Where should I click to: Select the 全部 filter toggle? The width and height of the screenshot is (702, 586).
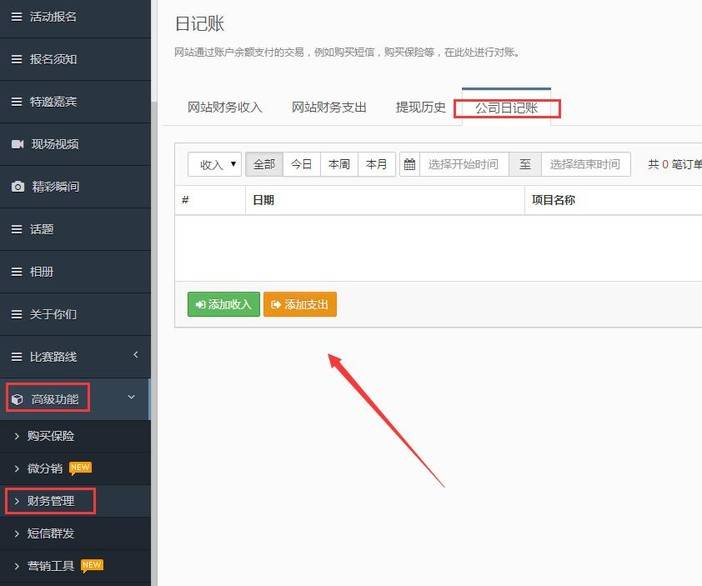(x=264, y=165)
